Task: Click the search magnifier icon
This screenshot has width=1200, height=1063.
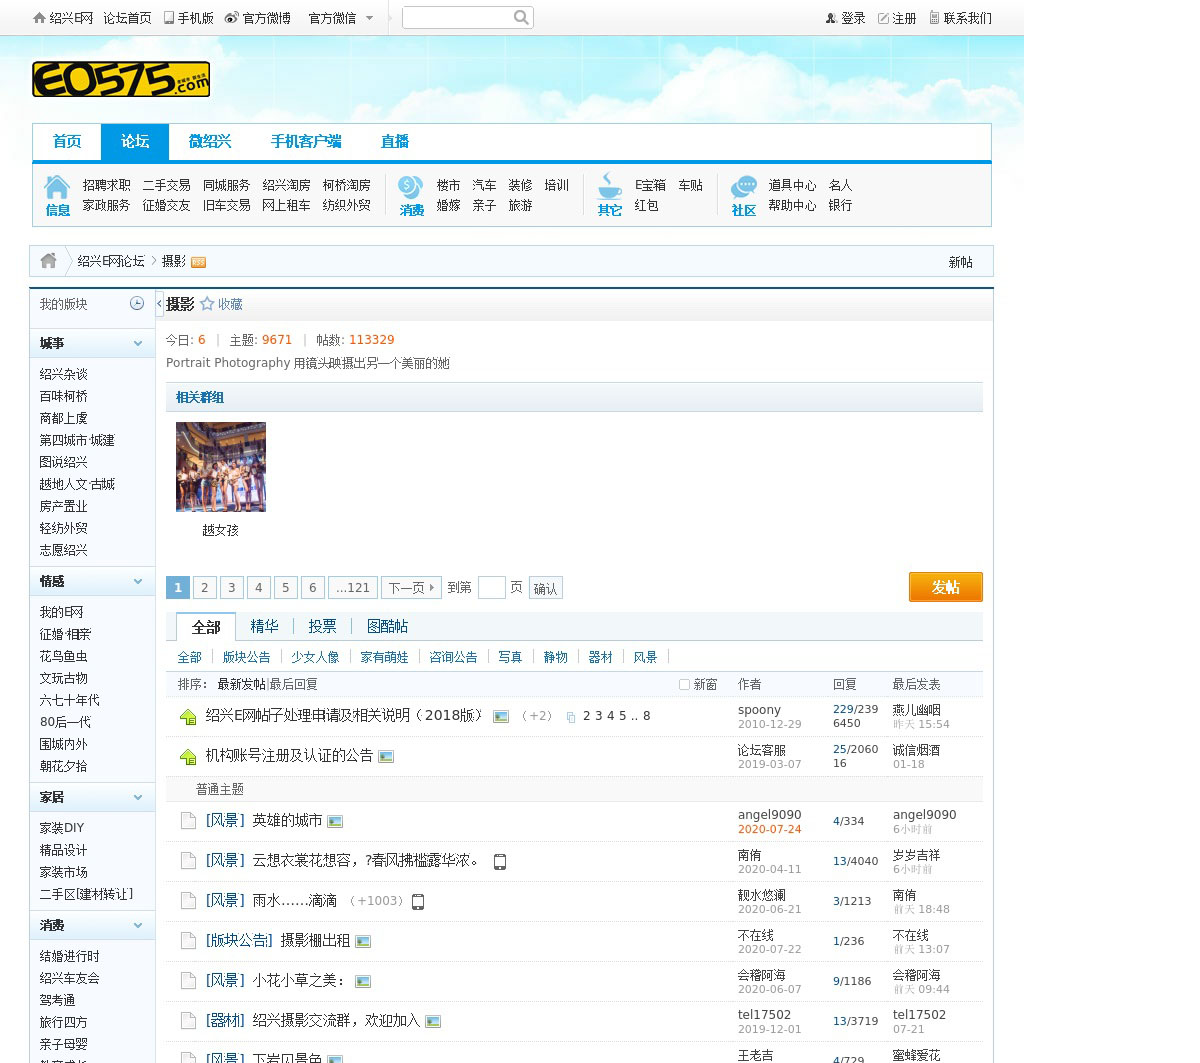Action: click(x=521, y=17)
